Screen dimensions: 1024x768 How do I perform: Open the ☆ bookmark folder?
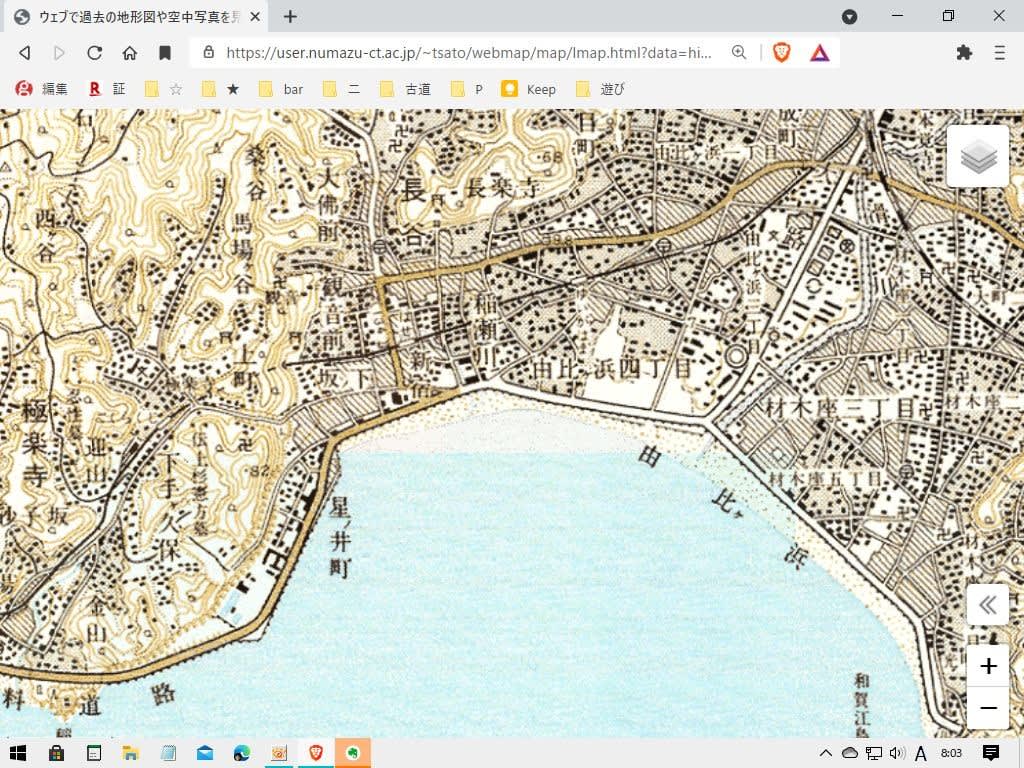(x=164, y=89)
